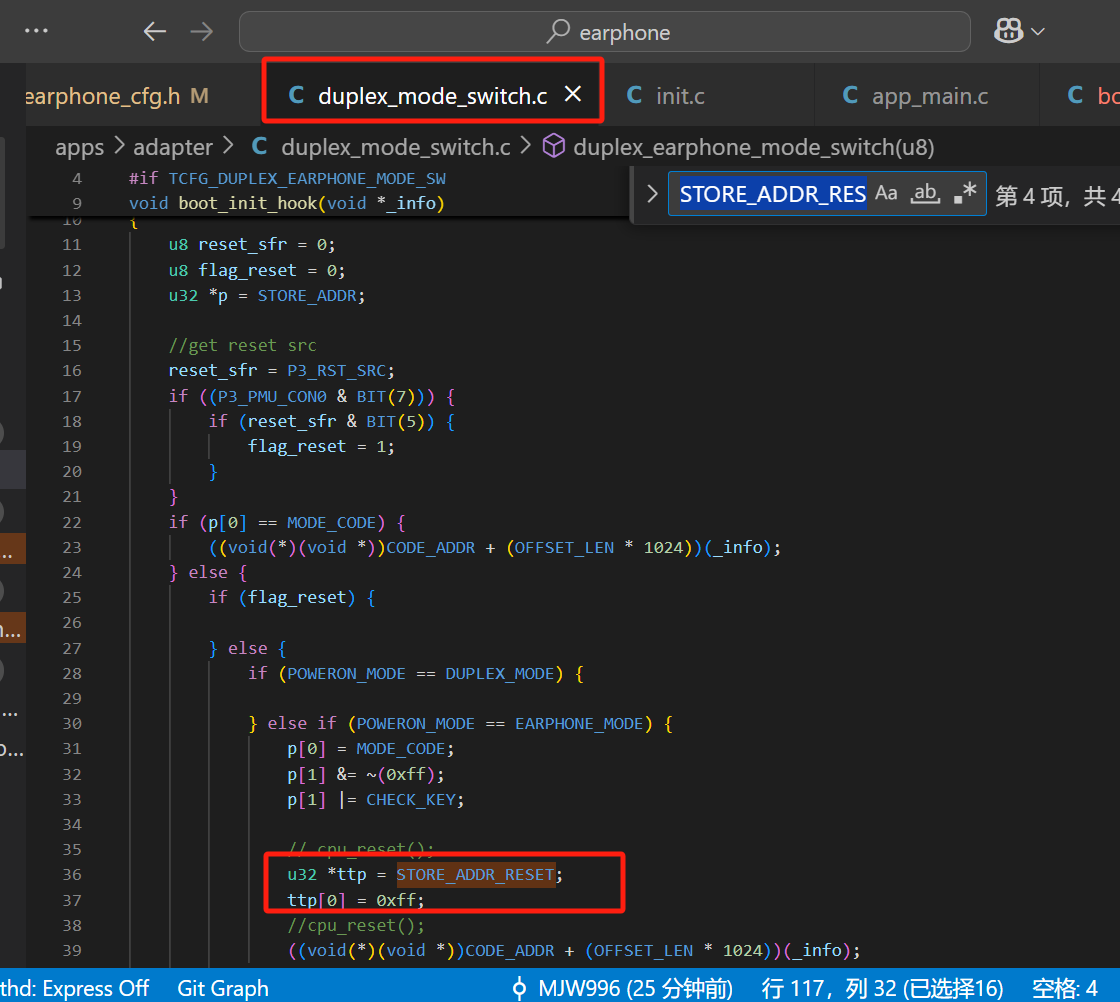The image size is (1120, 1002).
Task: Click the earphone command search box
Action: 604,31
